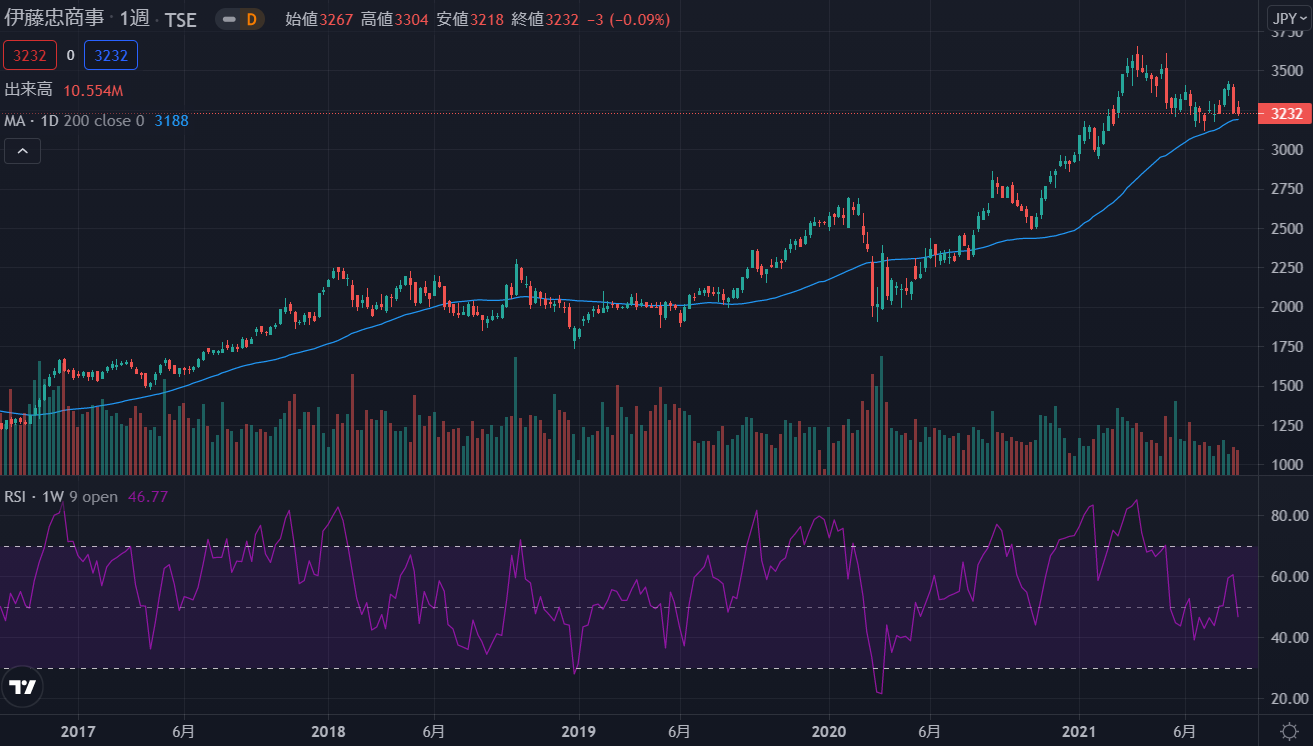The width and height of the screenshot is (1313, 746).
Task: Click 1250 on the price axis
Action: (1287, 426)
